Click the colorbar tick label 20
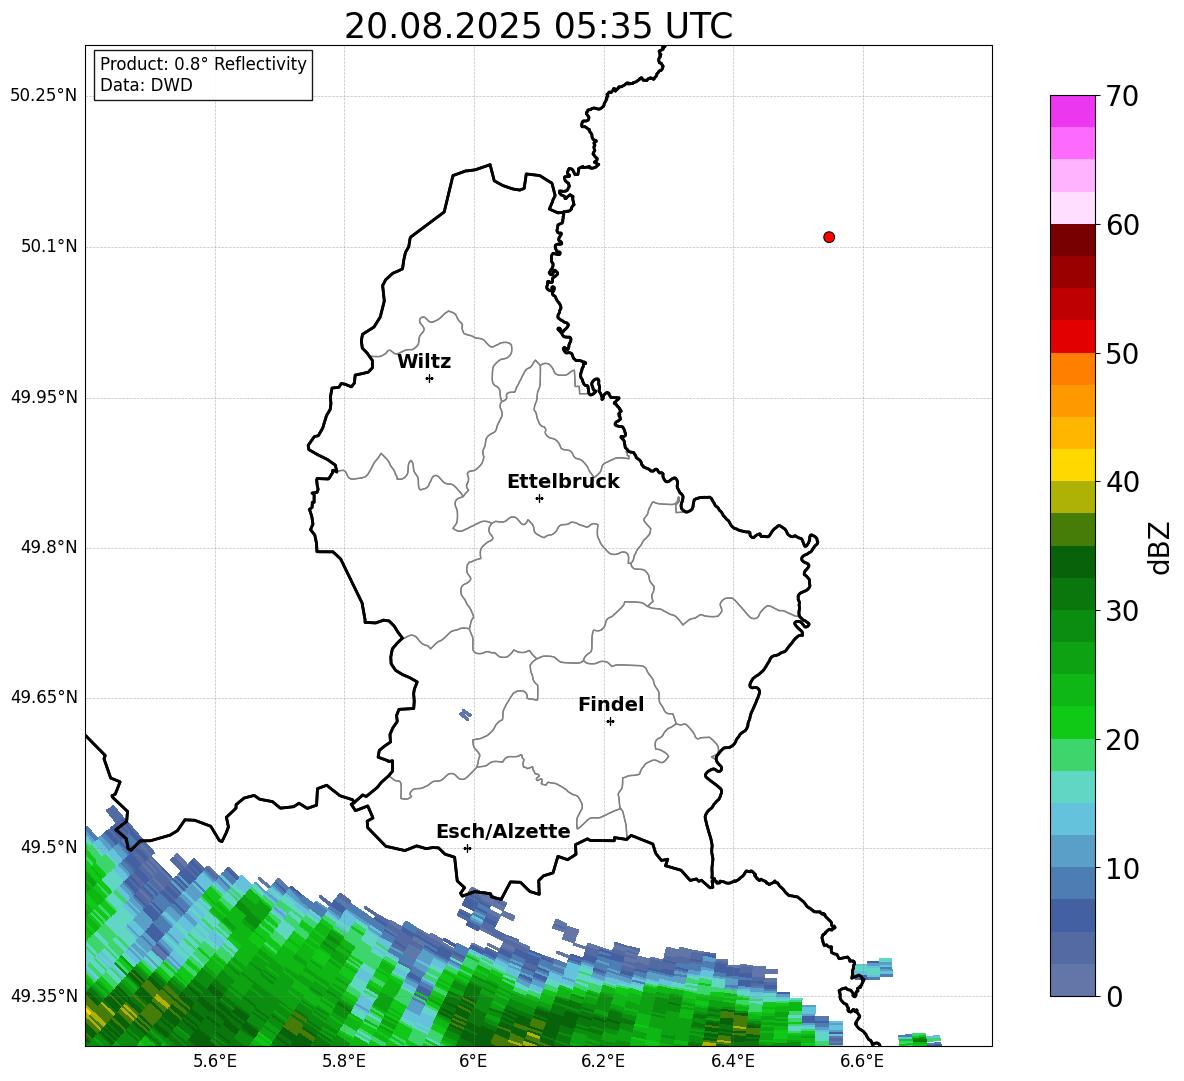The height and width of the screenshot is (1081, 1184). click(x=1122, y=740)
